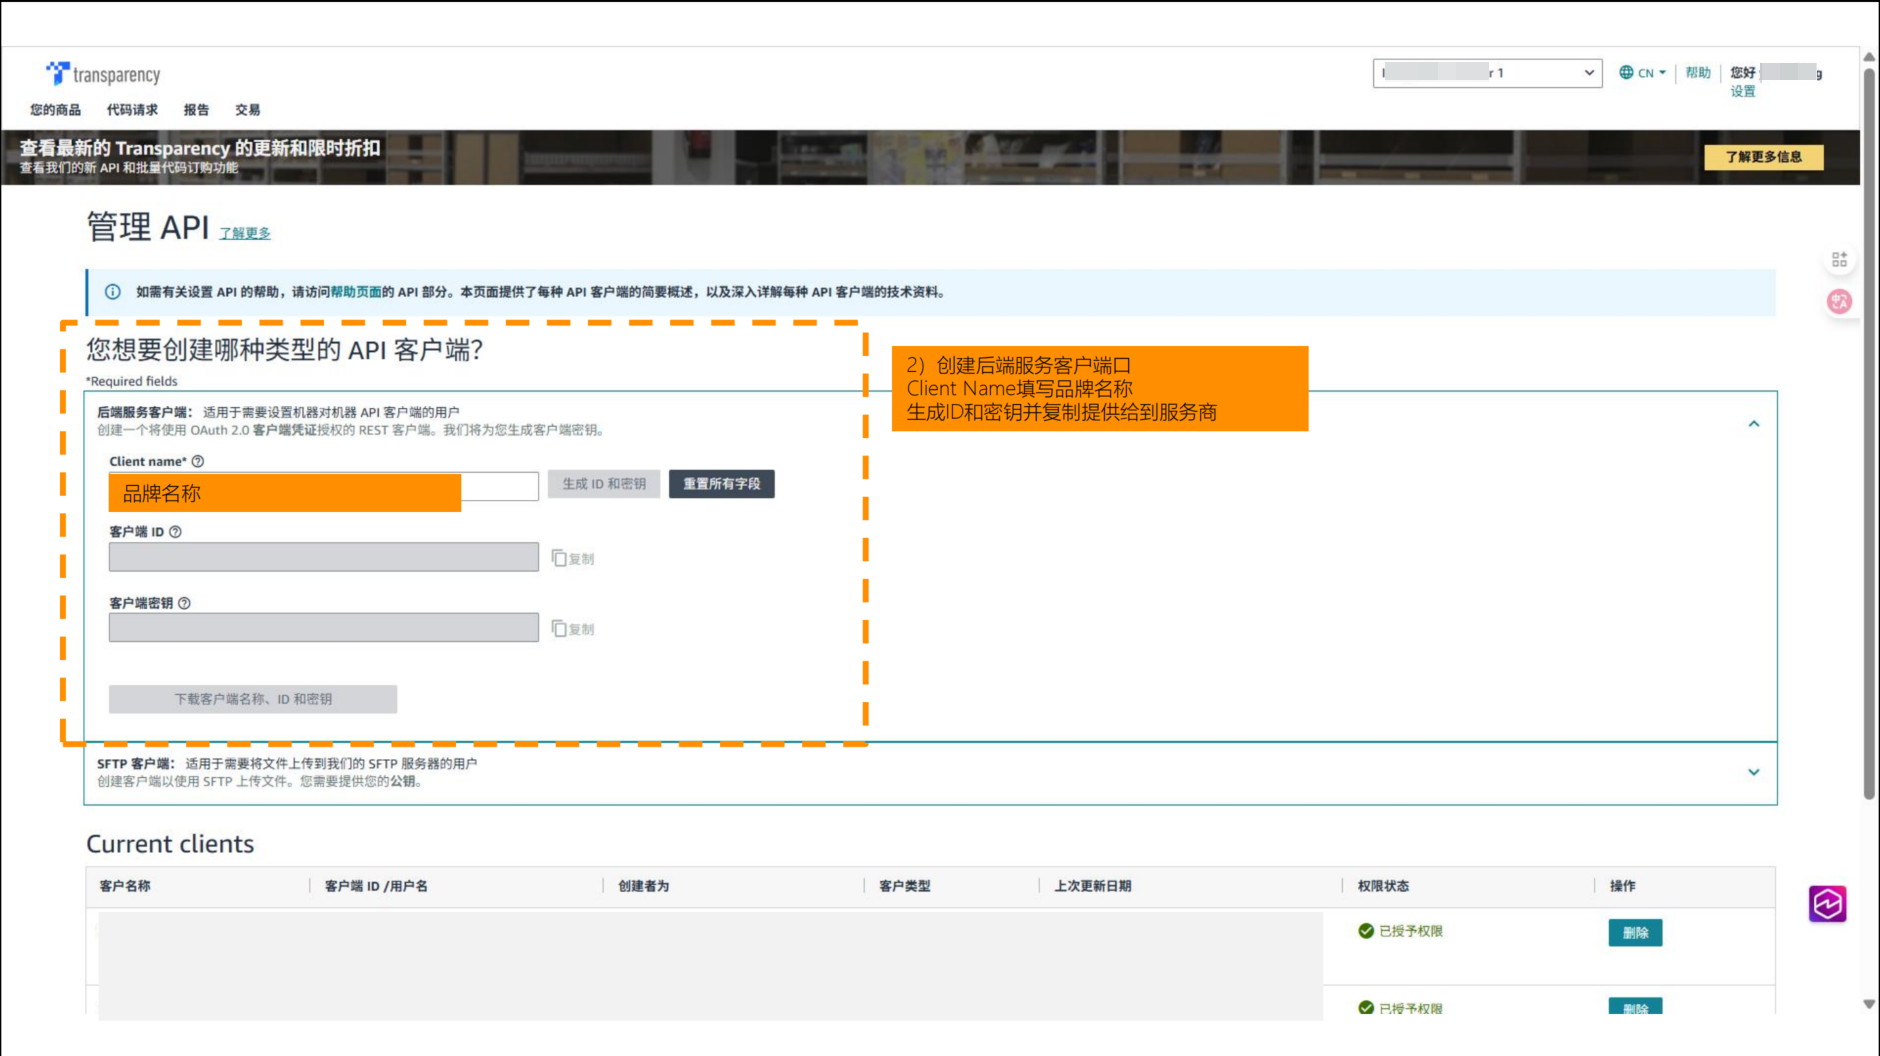Click the green check icon in first client row
This screenshot has height=1056, width=1880.
(1366, 931)
